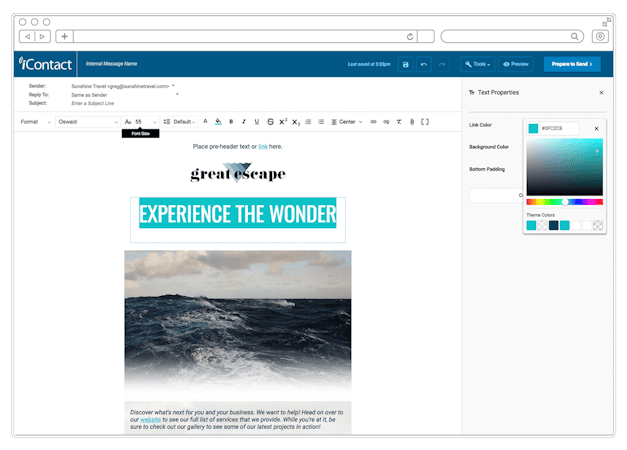Click the text color A icon
627x450 pixels.
(205, 121)
